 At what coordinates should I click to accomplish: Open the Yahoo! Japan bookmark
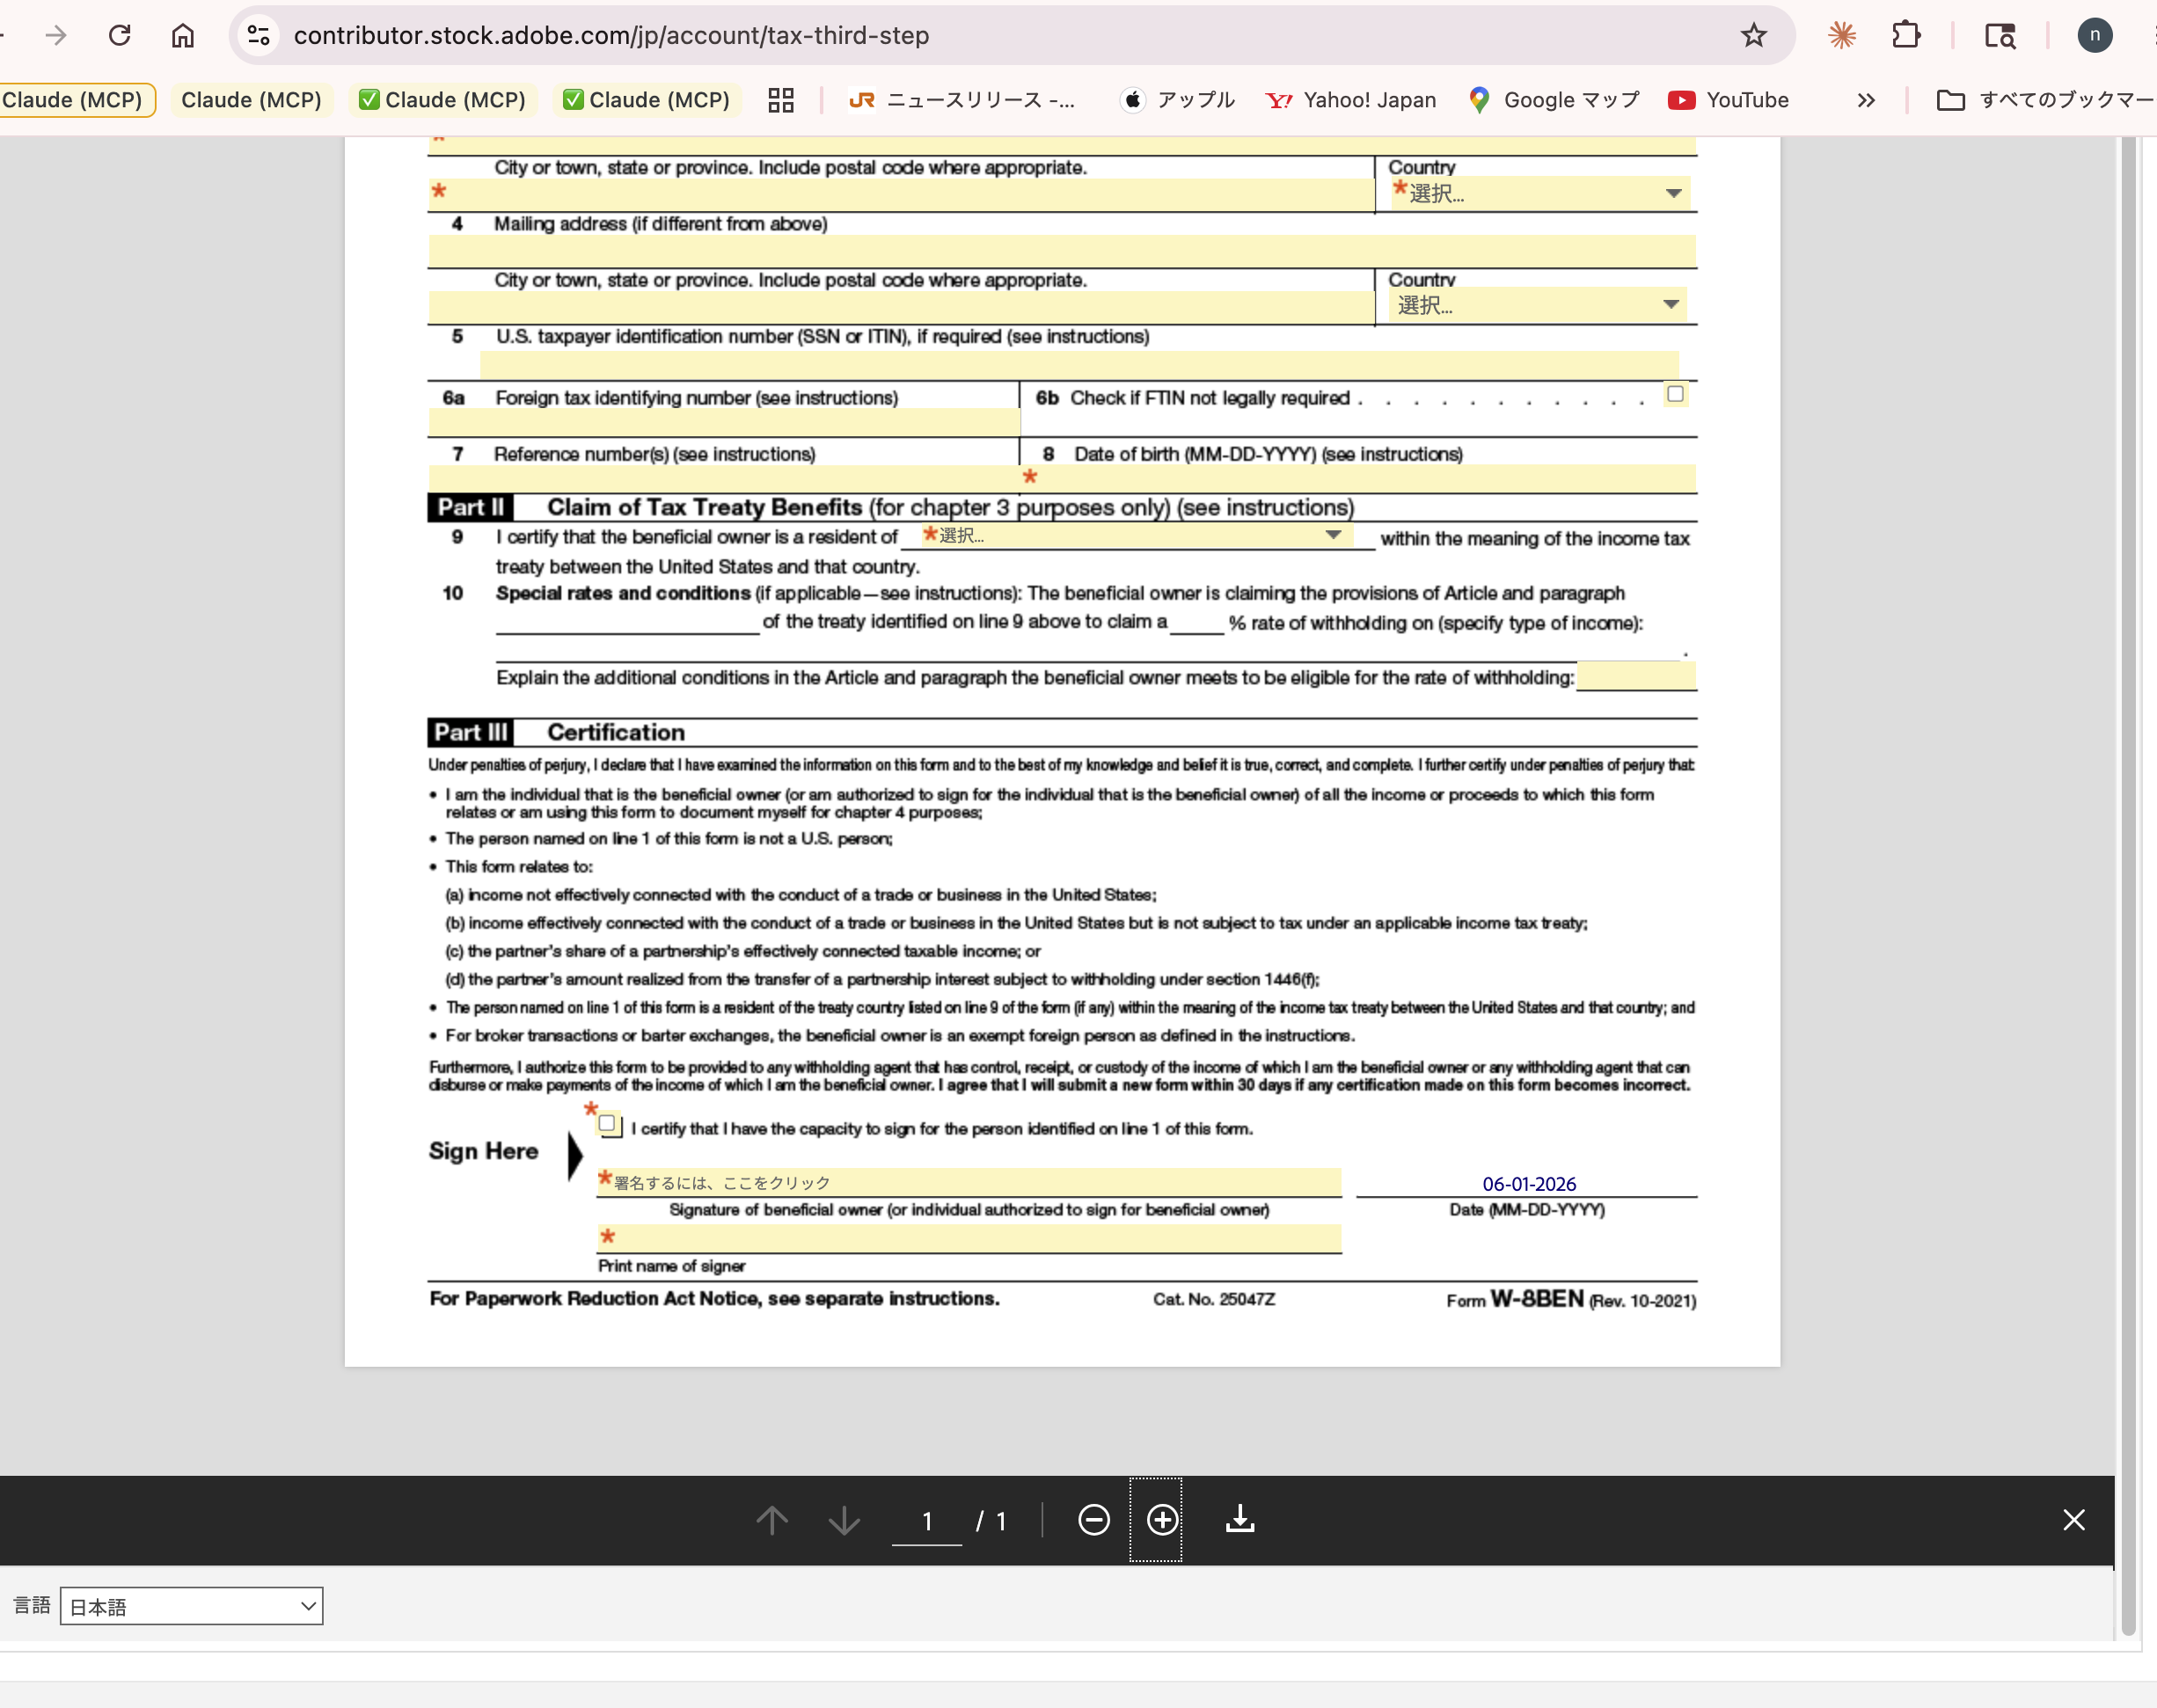click(x=1350, y=100)
